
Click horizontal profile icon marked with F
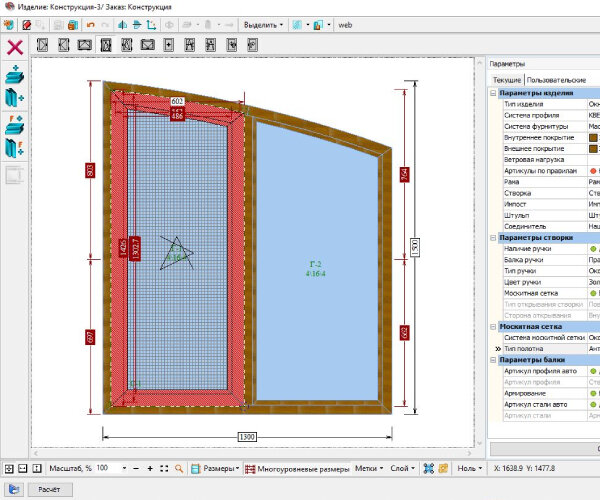[15, 125]
